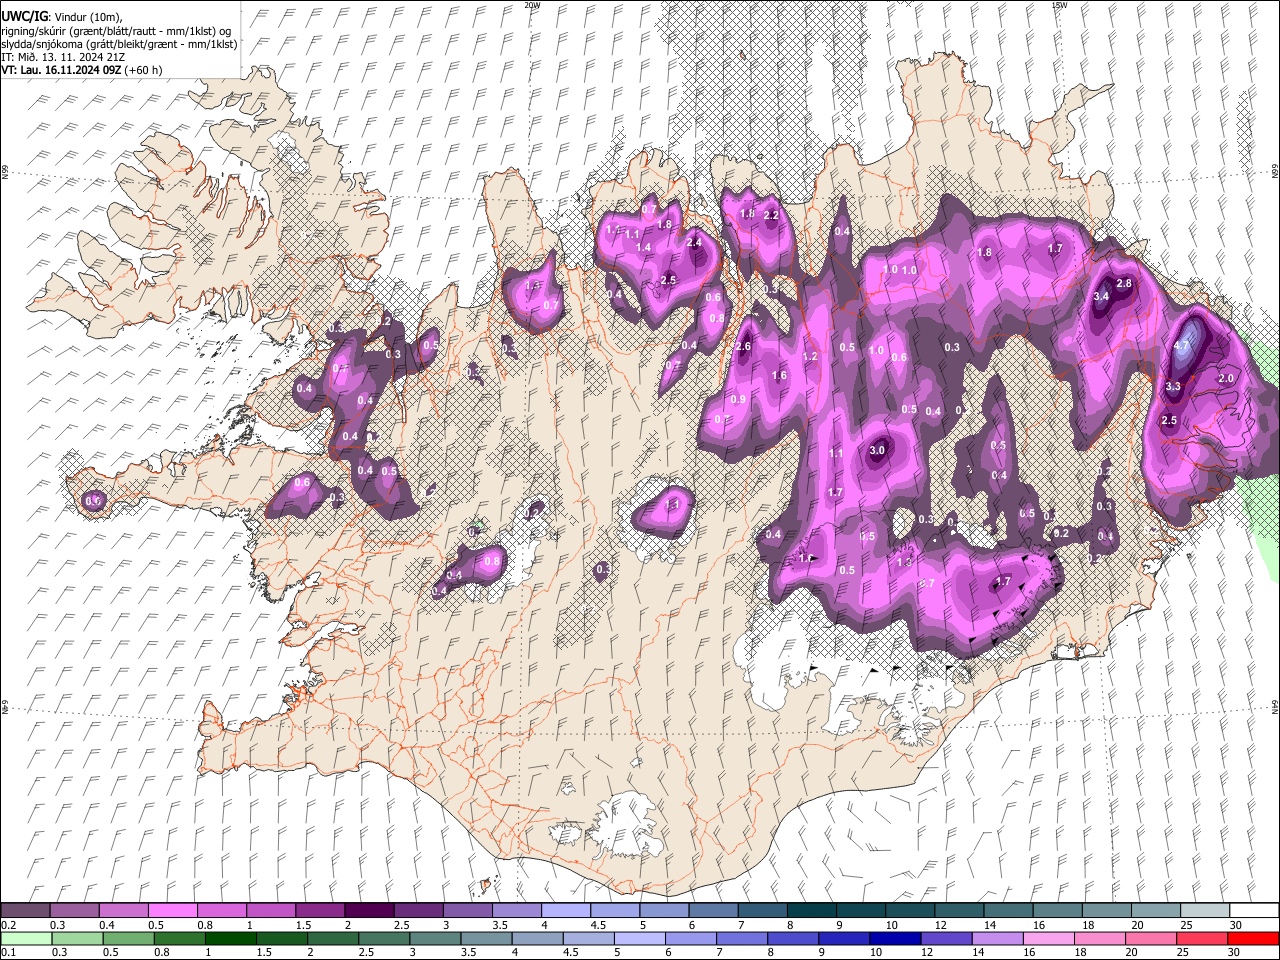
Task: Pick the 0.2–0.3 swatch in the top legend row
Action: [x=25, y=911]
